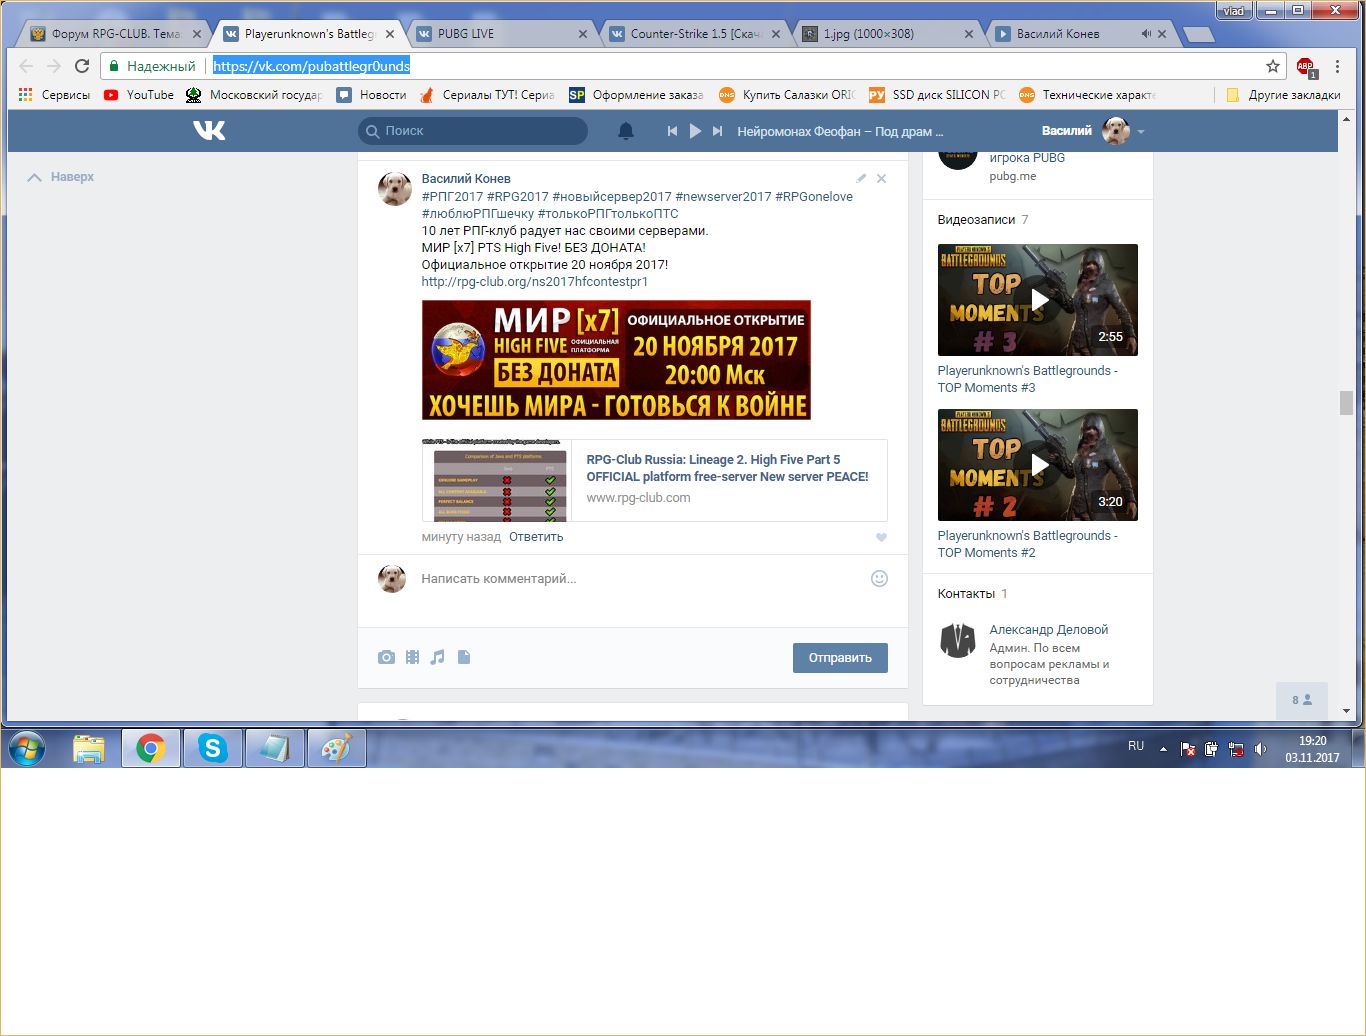The width and height of the screenshot is (1366, 1036).
Task: Open the Сервисы apps bookmark
Action: point(55,95)
